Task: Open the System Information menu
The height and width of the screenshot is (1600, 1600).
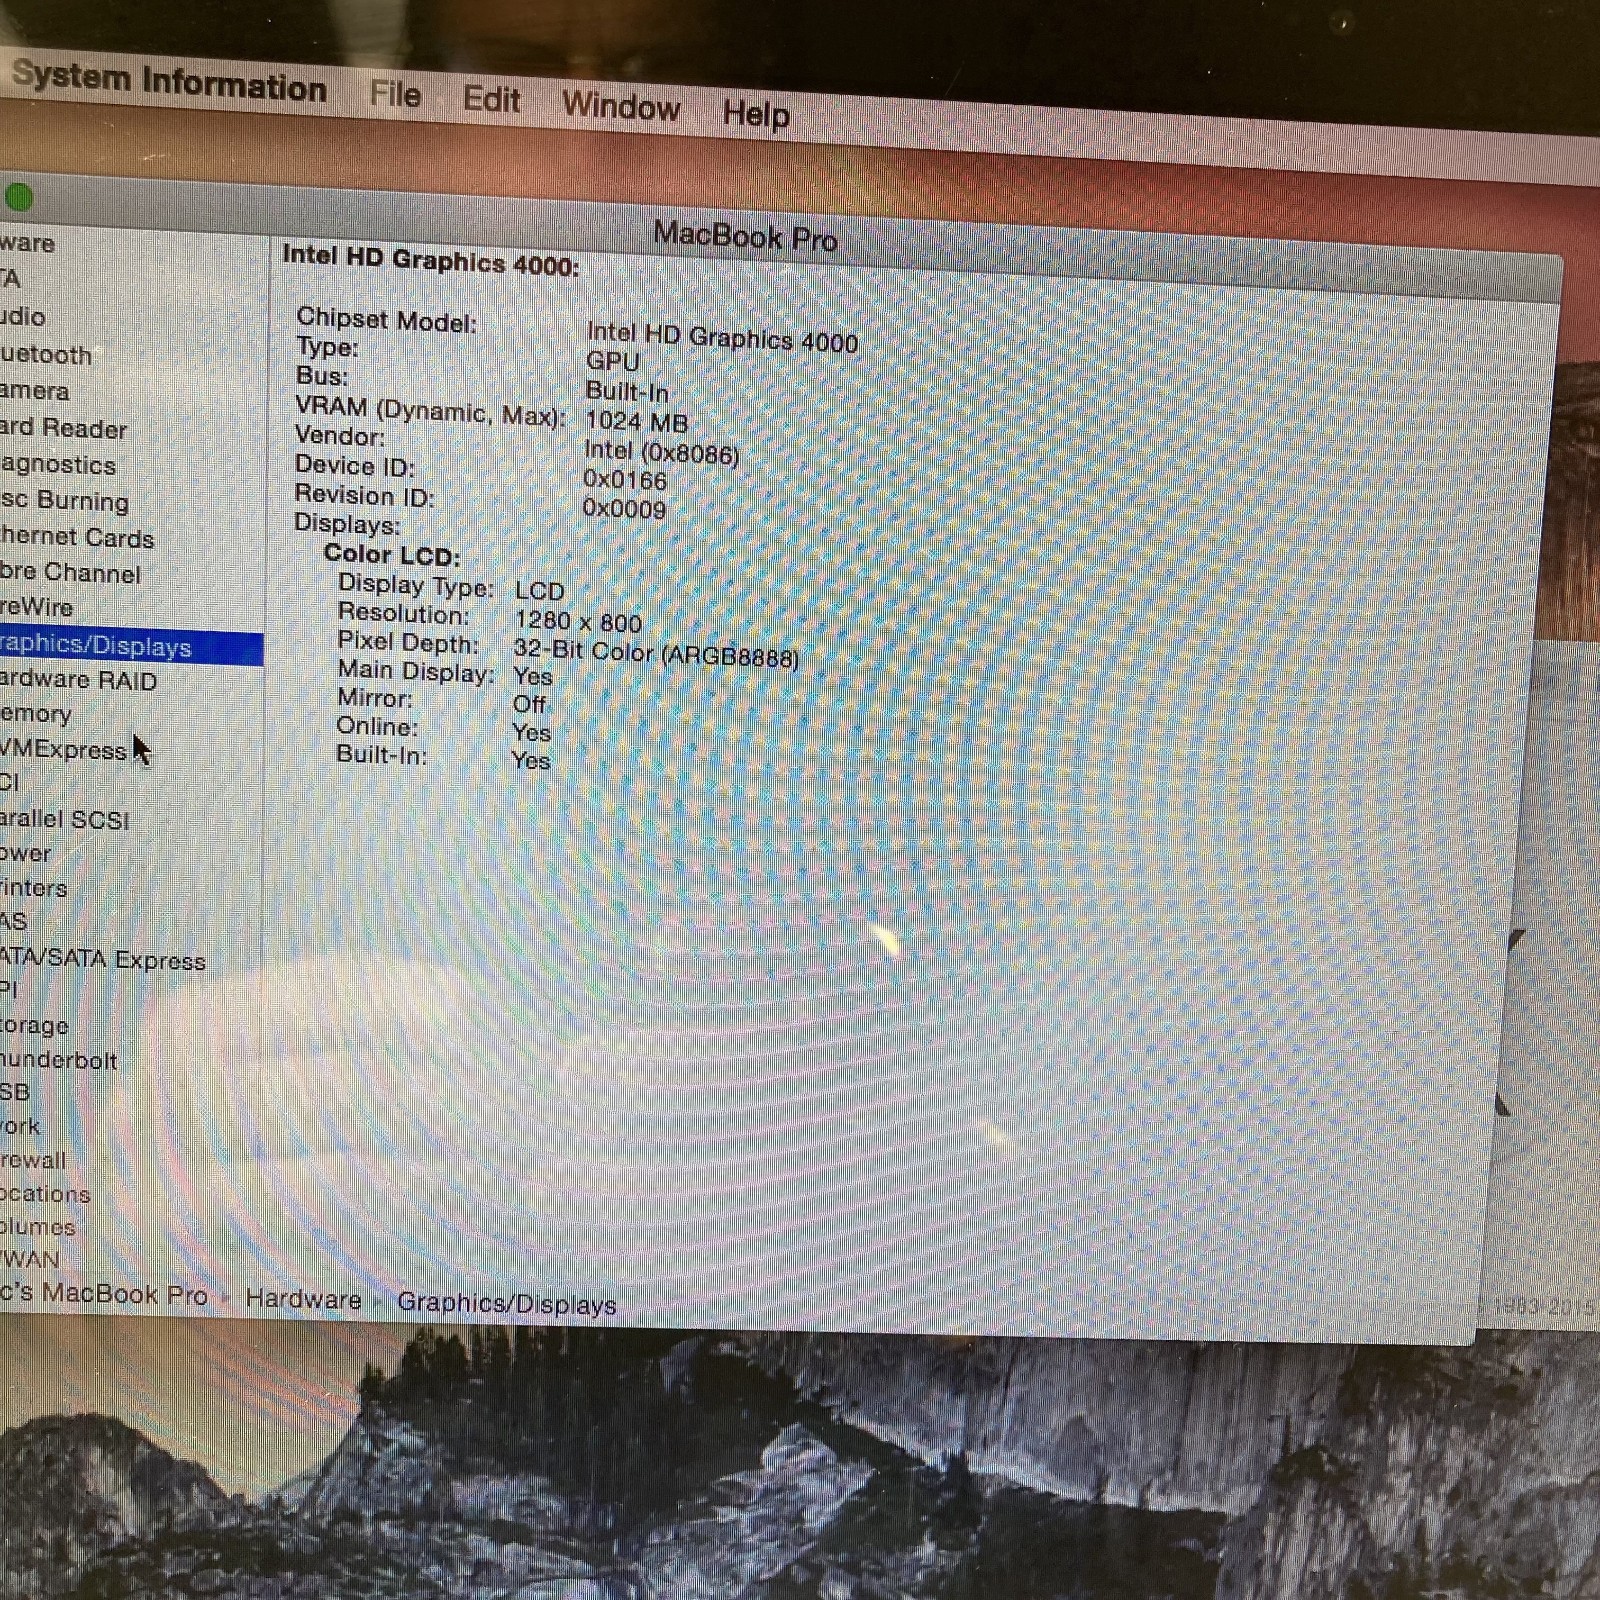Action: pos(168,82)
